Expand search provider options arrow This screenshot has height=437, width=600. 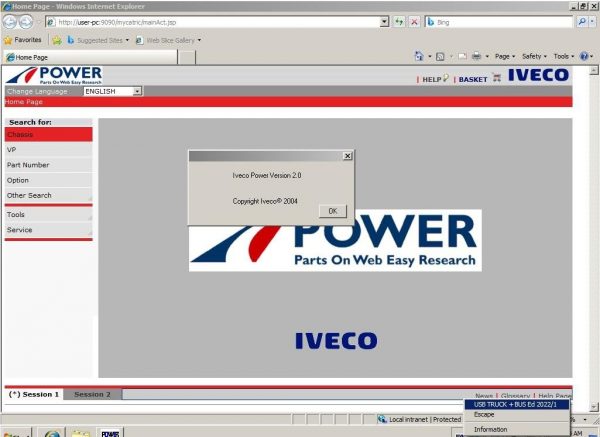(x=592, y=22)
